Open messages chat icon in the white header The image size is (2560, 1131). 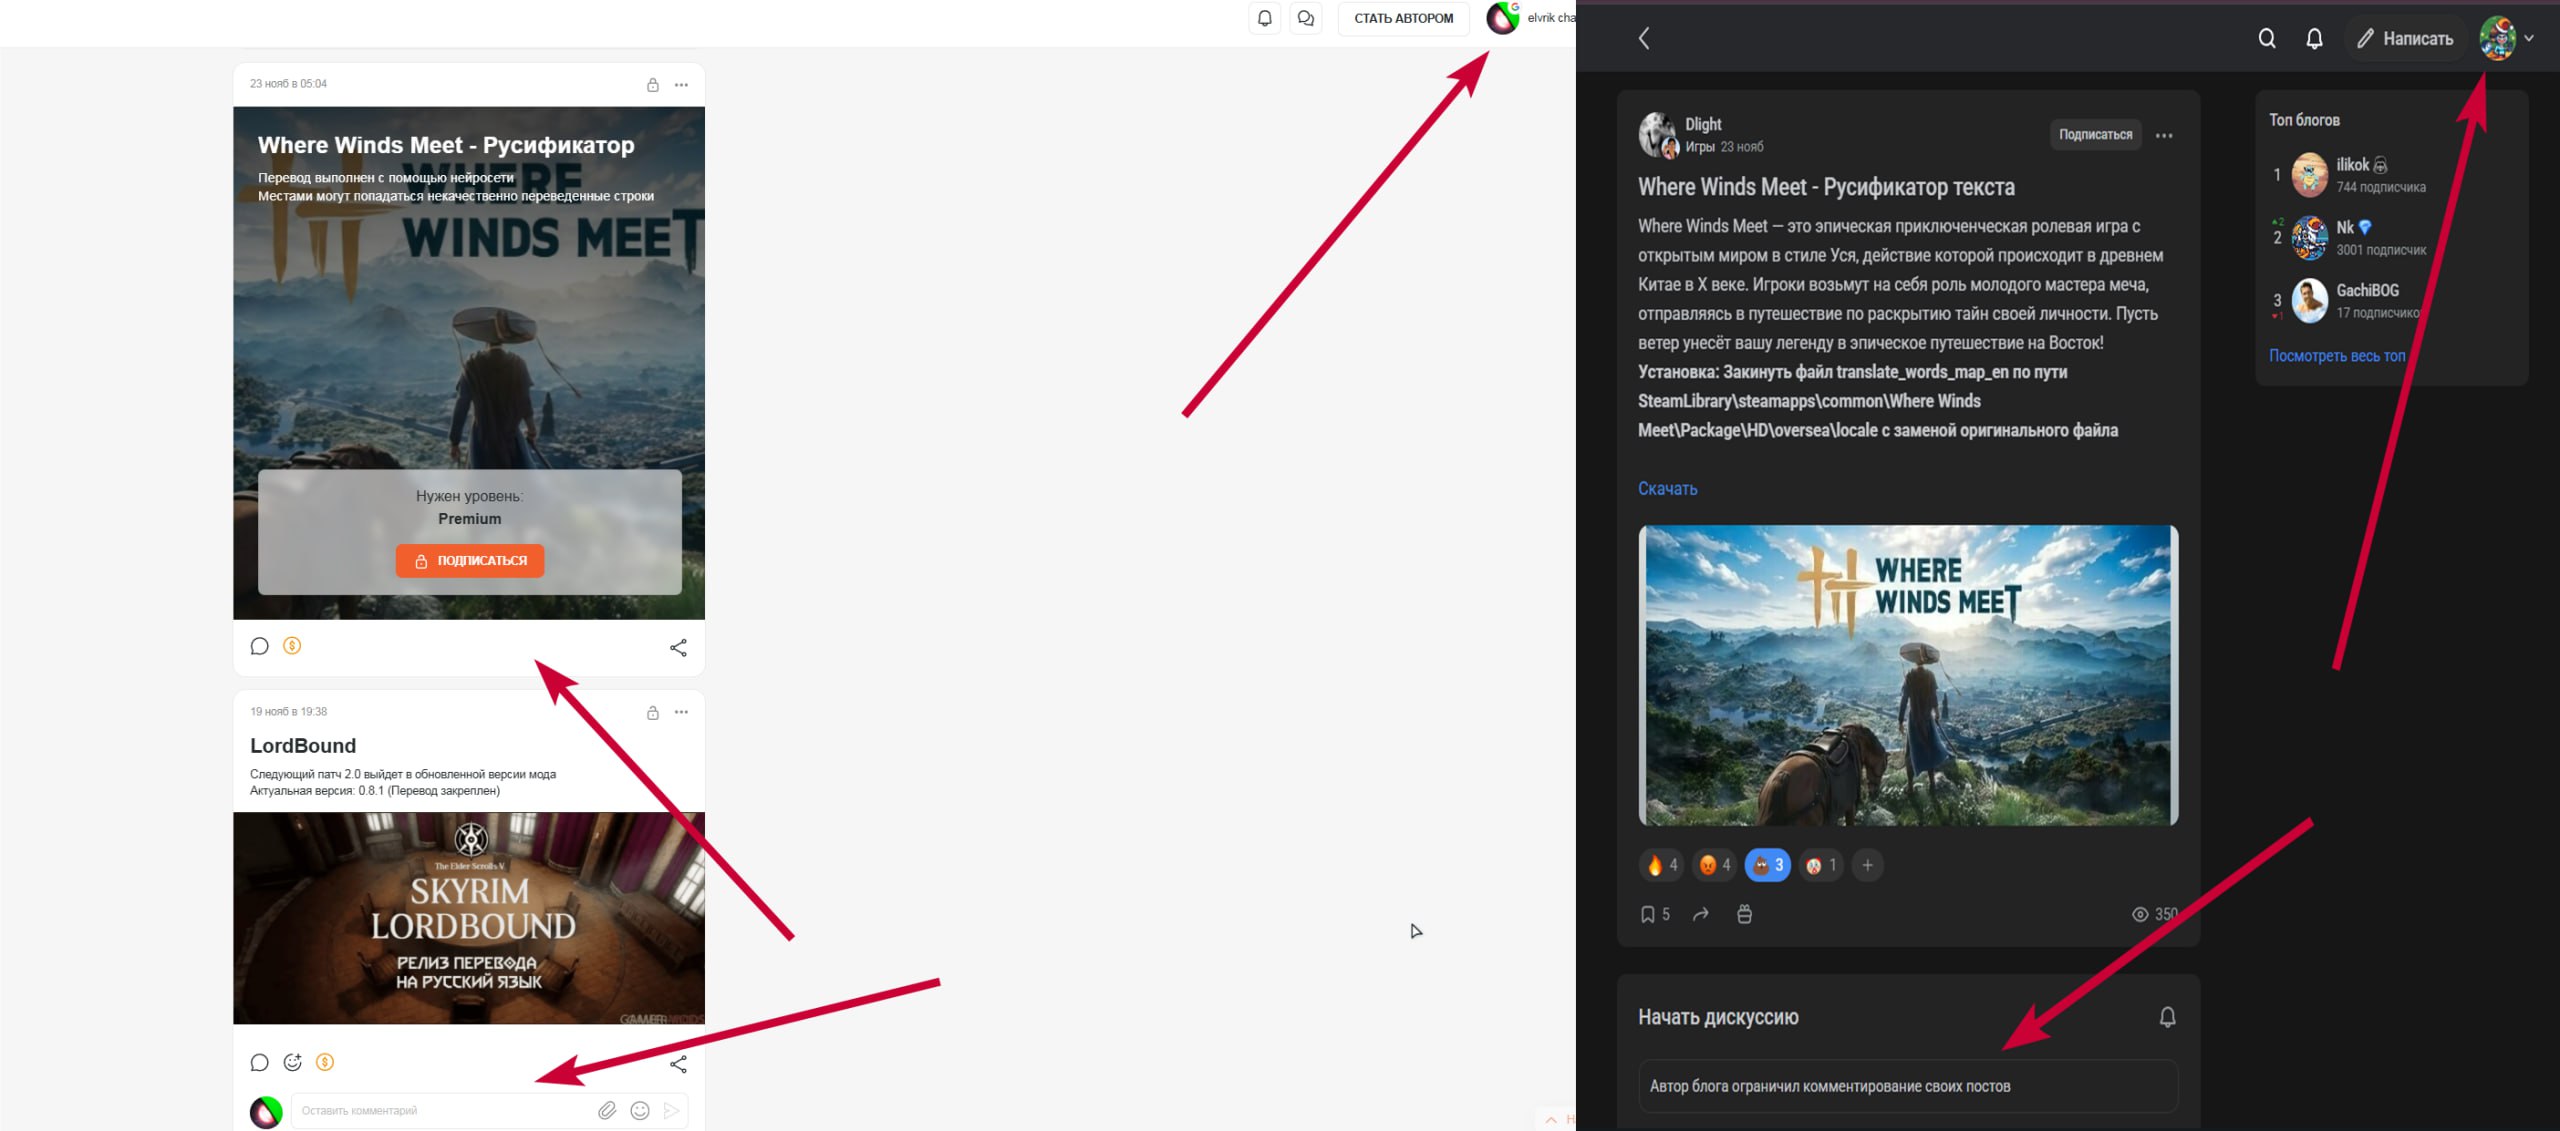tap(1305, 18)
